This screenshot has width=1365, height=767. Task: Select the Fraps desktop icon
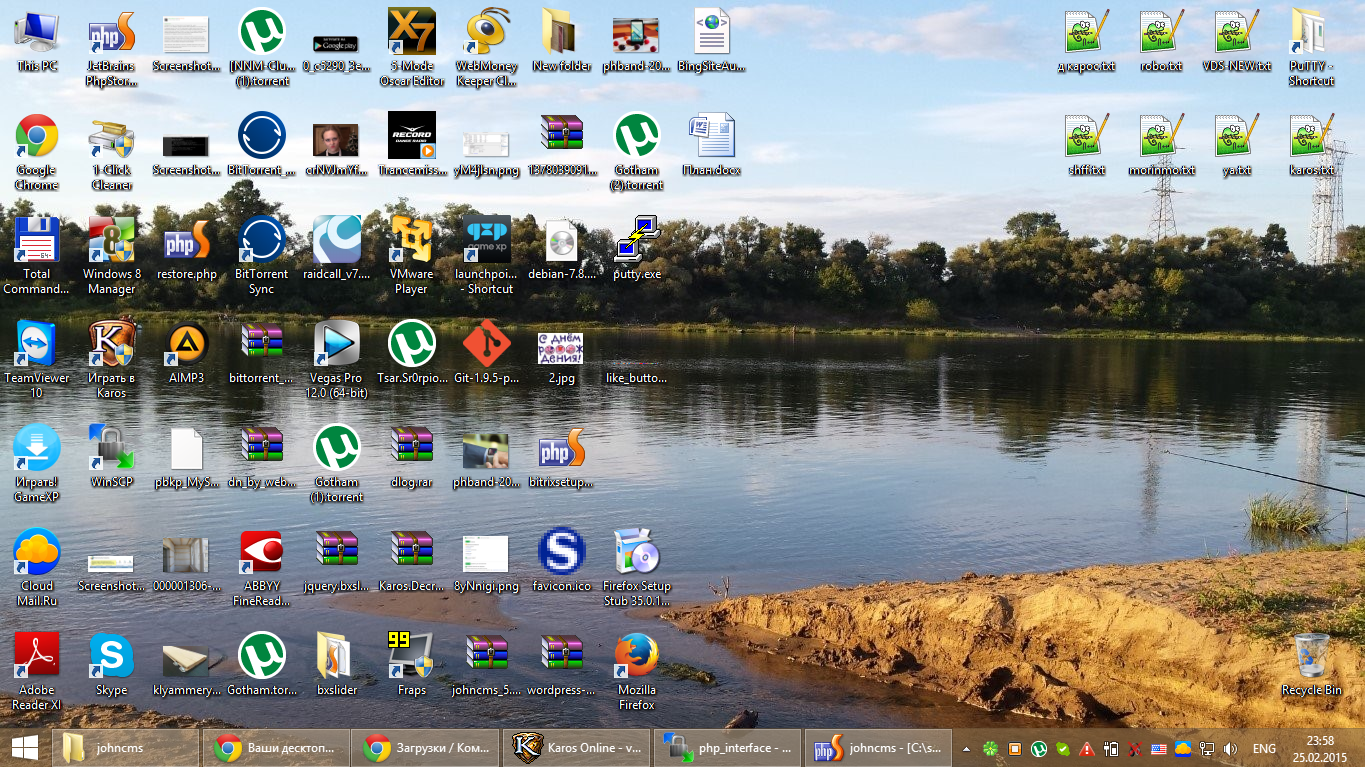coord(411,657)
